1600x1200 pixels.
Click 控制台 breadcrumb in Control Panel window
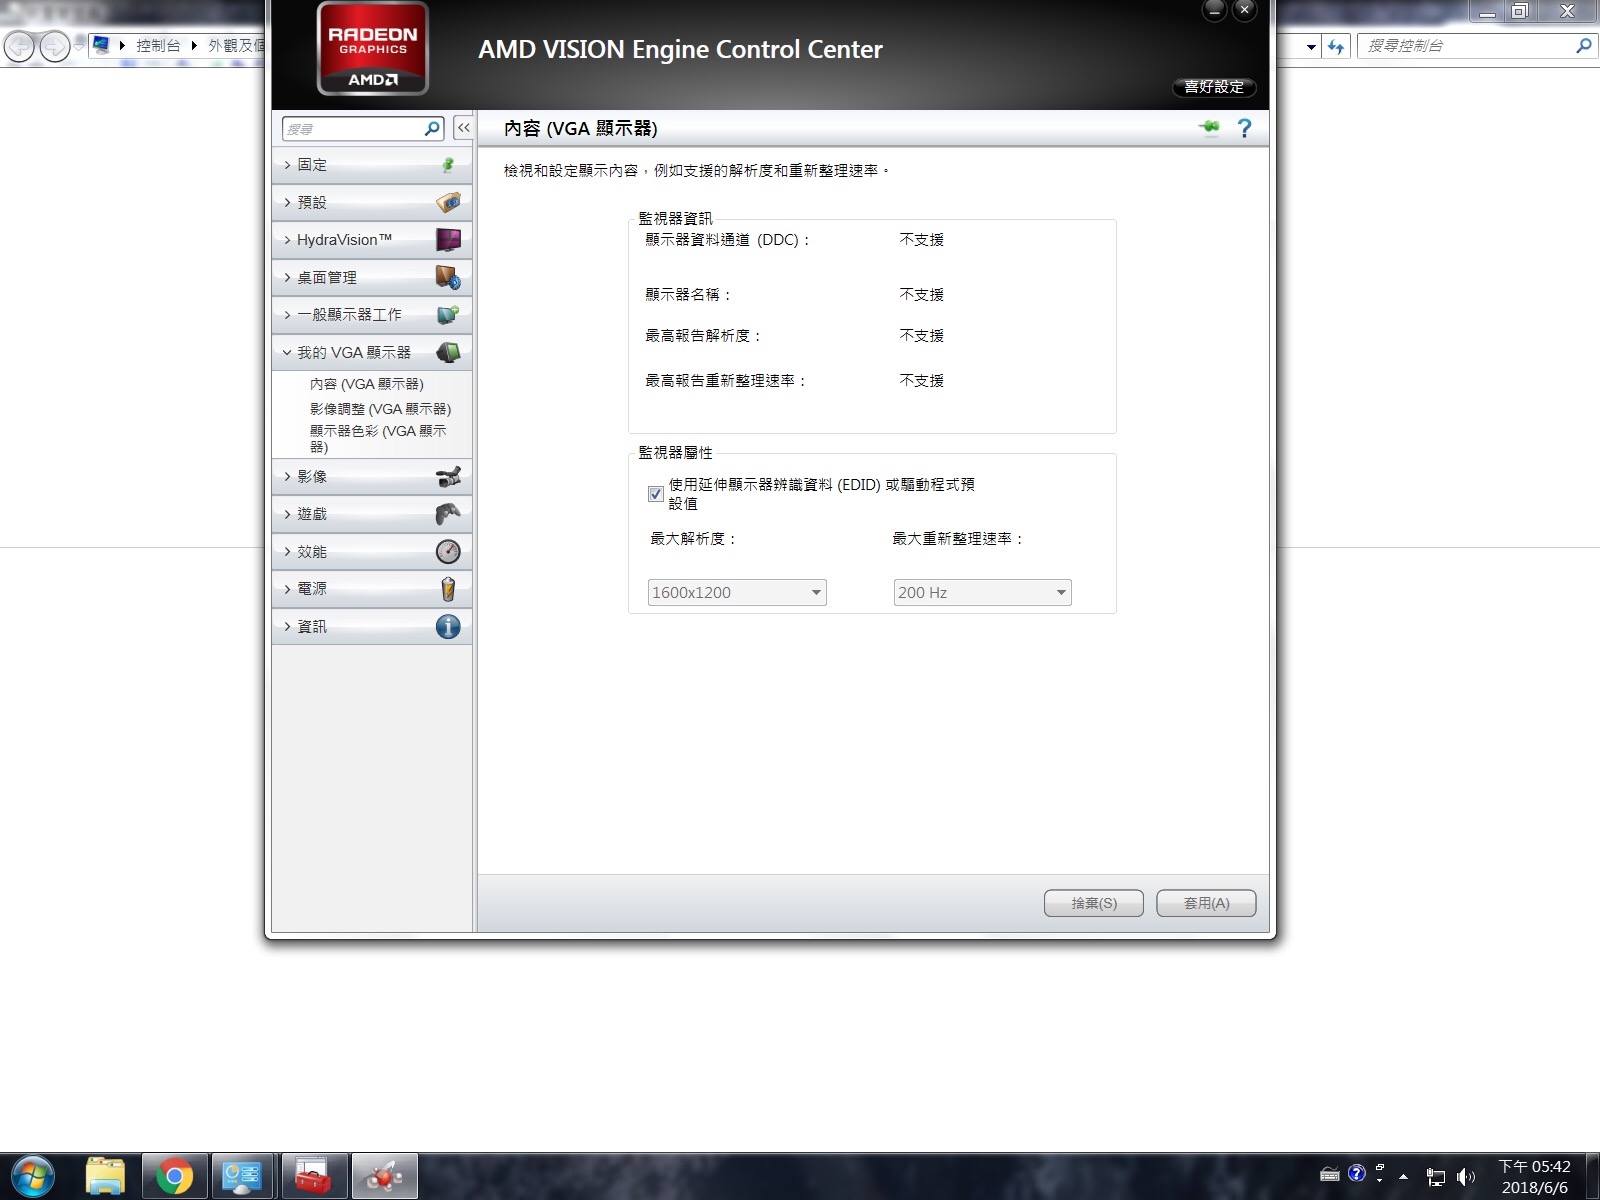point(158,46)
